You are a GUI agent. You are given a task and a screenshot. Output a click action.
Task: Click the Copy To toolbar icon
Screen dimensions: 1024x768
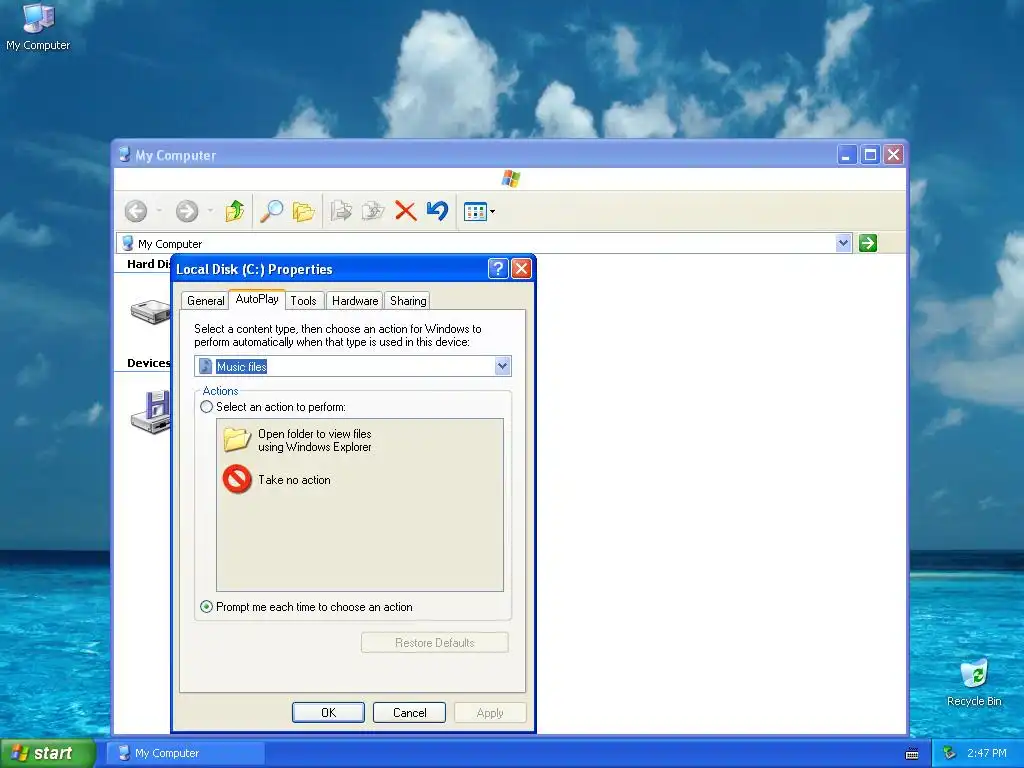tap(373, 211)
